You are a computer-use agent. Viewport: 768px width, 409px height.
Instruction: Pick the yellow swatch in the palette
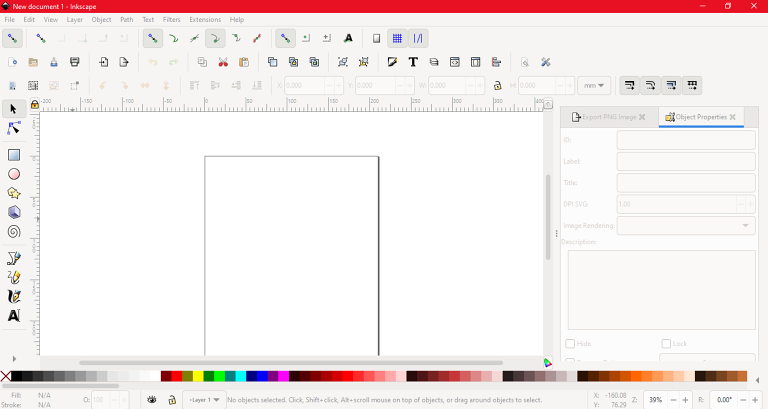[197, 376]
